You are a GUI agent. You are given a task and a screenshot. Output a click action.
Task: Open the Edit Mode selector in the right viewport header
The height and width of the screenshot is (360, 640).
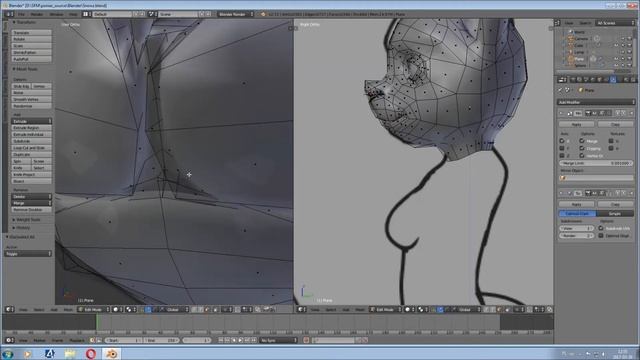[x=385, y=309]
